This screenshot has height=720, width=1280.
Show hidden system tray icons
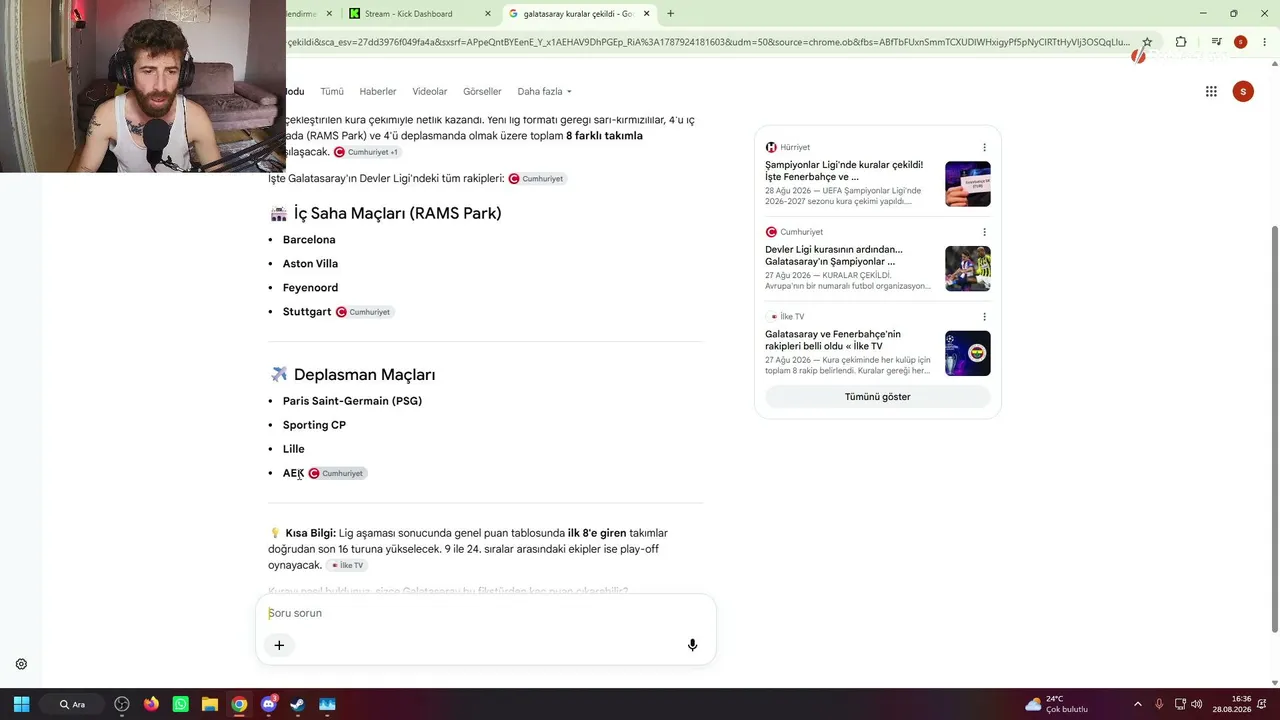[1137, 704]
